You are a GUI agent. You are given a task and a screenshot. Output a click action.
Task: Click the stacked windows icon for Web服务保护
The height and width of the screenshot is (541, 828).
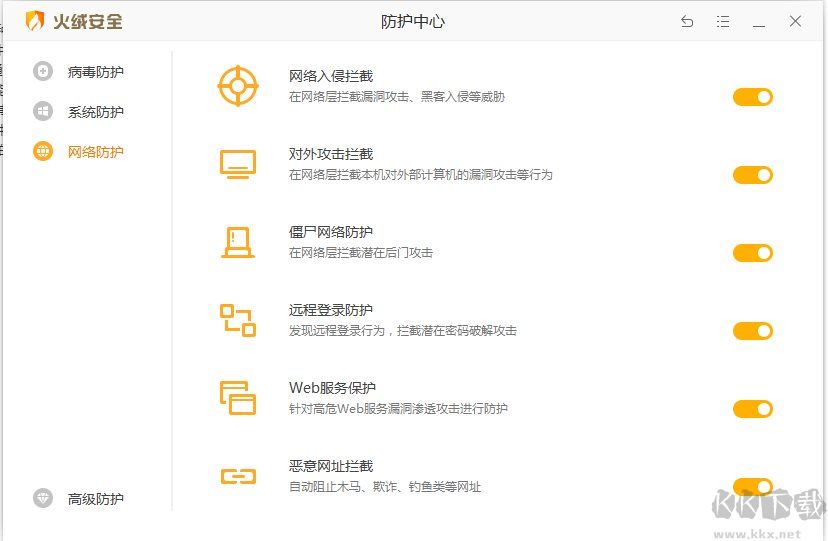coord(238,398)
